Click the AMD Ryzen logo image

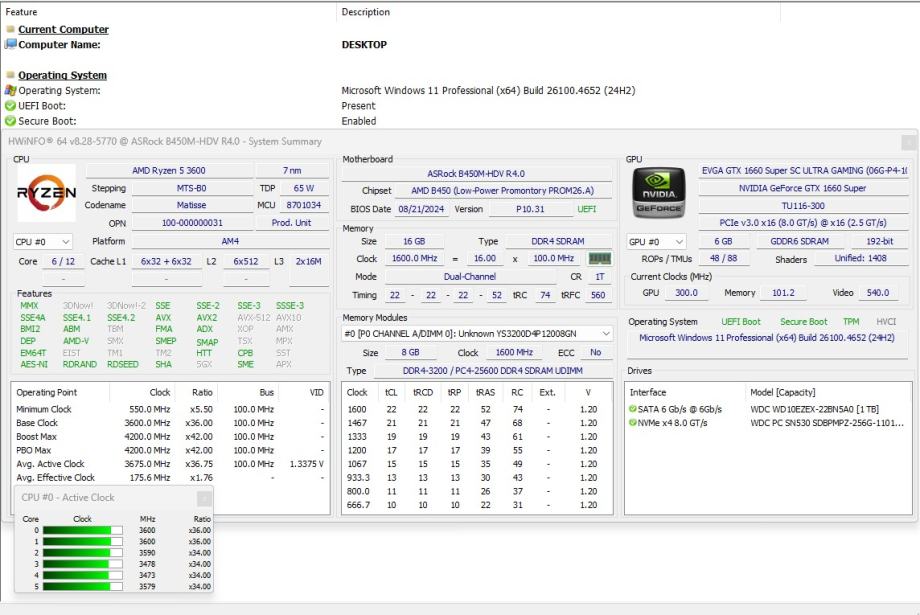[46, 193]
